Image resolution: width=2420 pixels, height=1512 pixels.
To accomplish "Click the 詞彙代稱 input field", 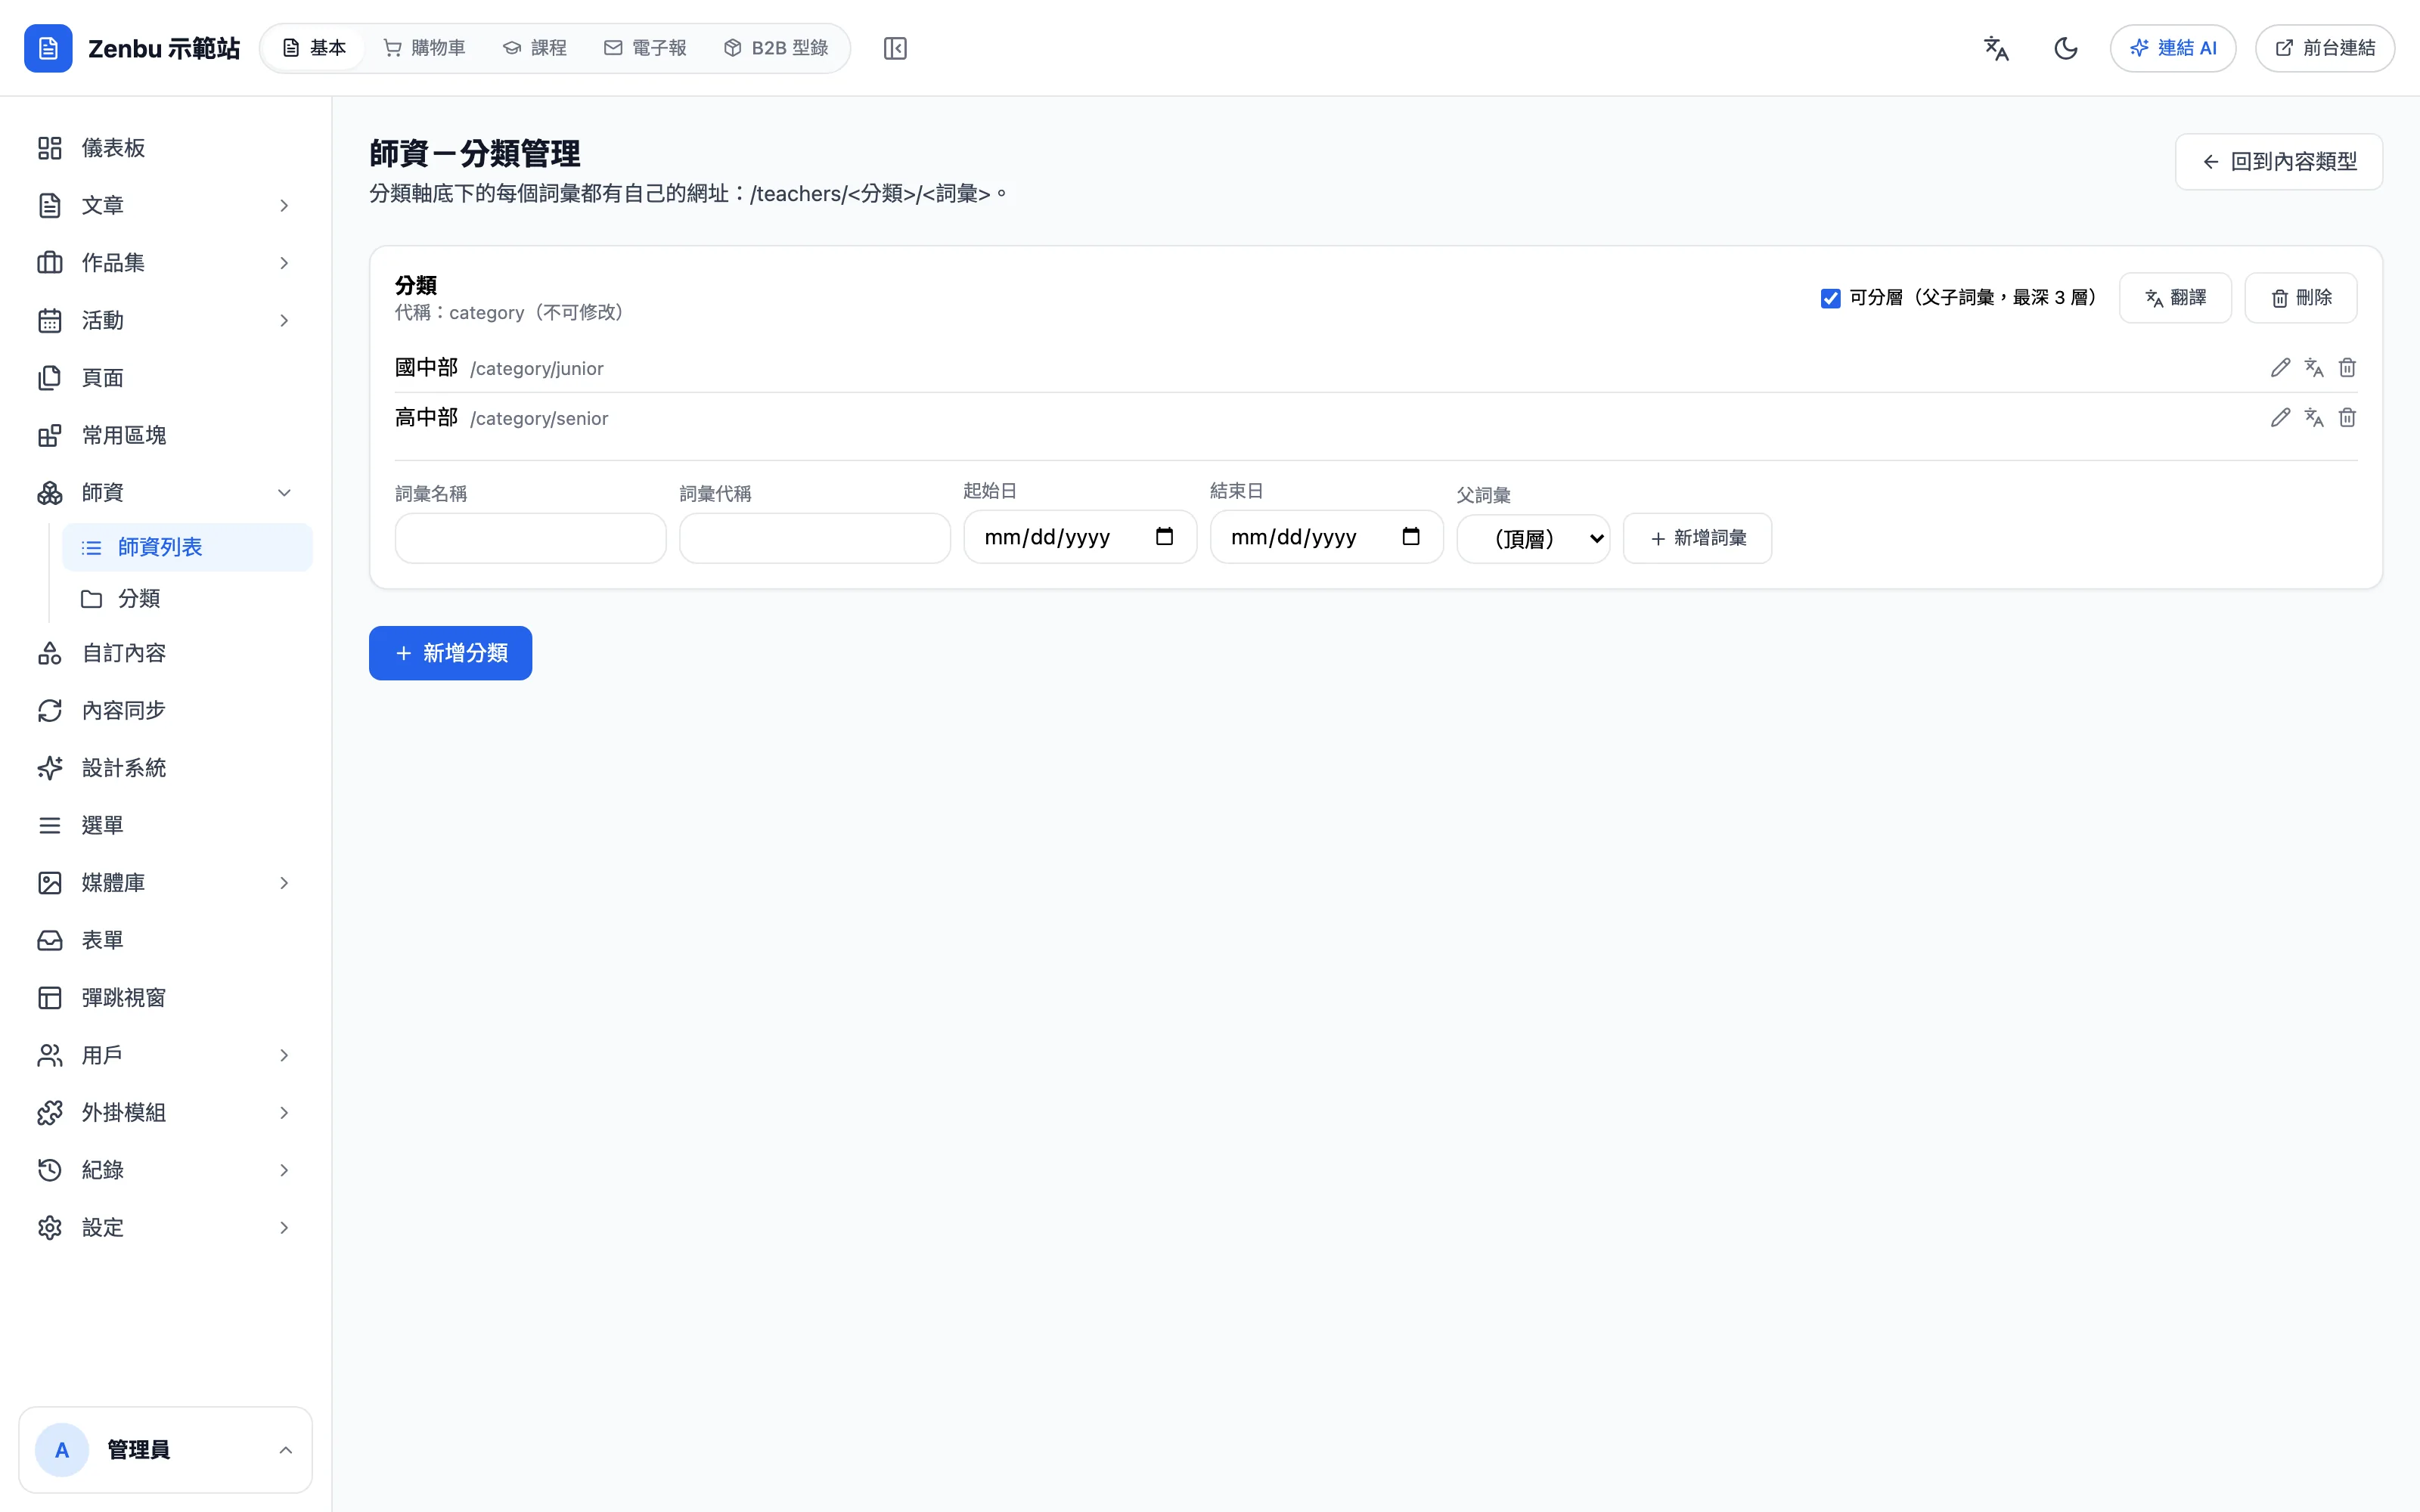I will coord(814,538).
